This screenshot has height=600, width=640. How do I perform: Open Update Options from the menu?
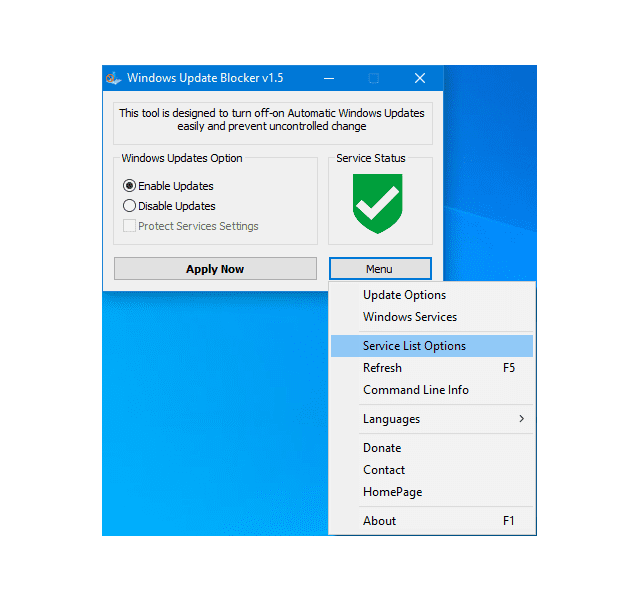[x=432, y=295]
